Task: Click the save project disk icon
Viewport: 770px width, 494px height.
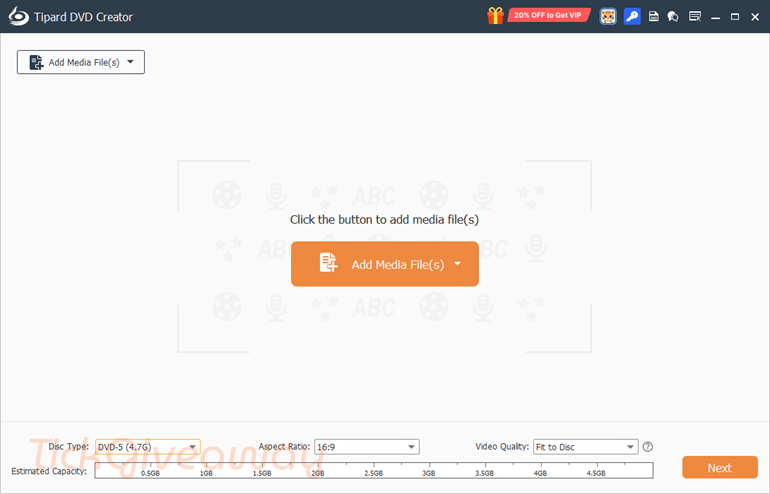Action: click(654, 17)
